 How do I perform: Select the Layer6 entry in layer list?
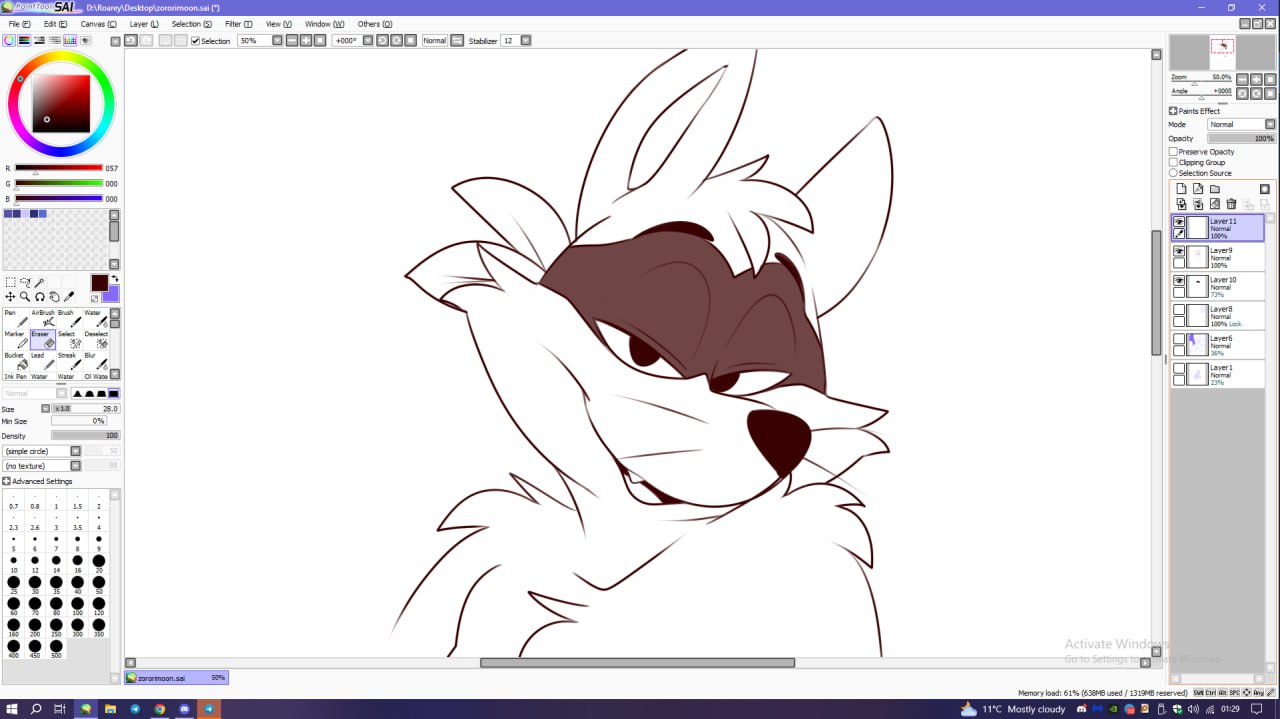(1225, 345)
